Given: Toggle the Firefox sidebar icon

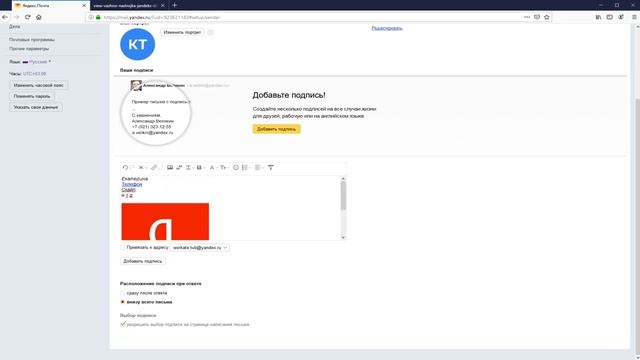Looking at the screenshot, I should (609, 17).
